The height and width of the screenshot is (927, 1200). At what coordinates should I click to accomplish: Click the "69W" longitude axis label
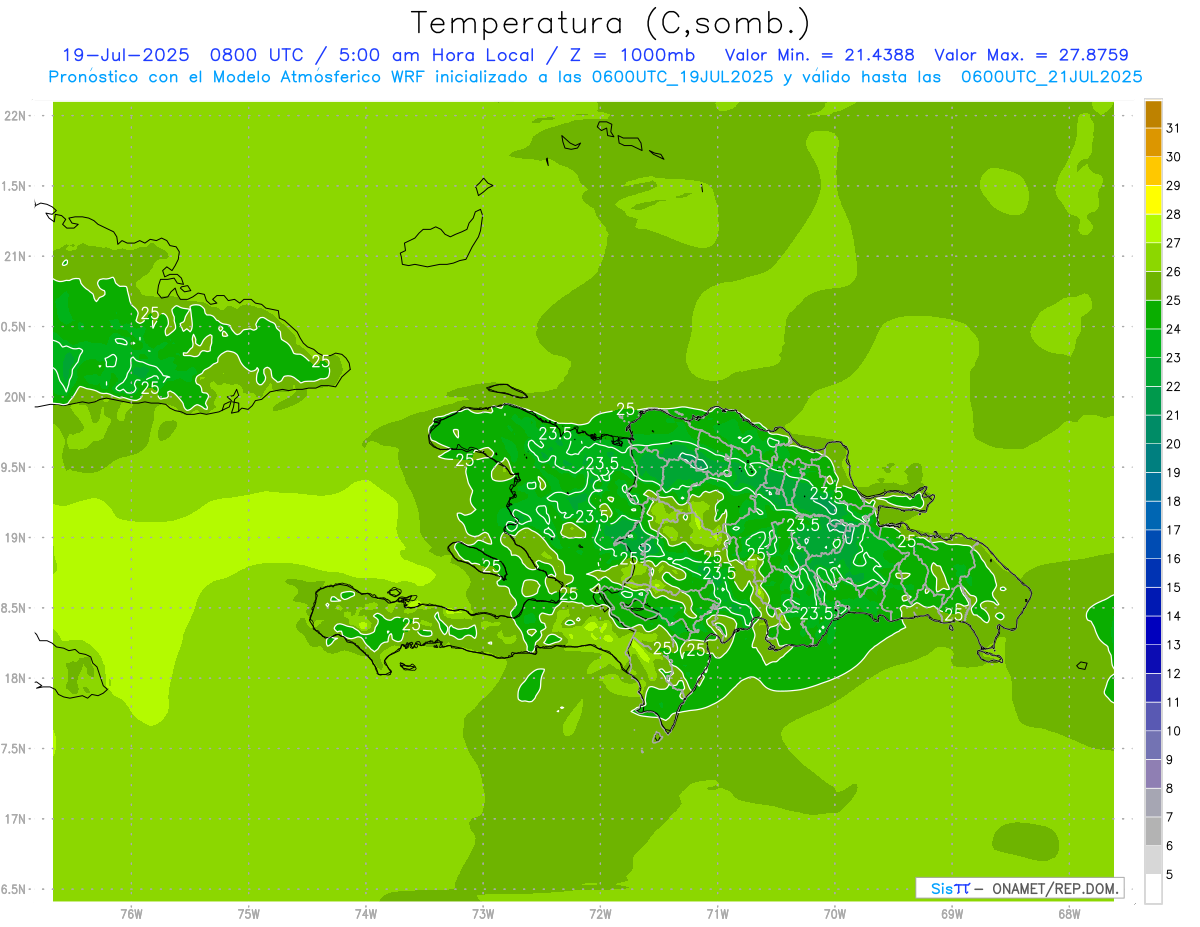coord(952,914)
